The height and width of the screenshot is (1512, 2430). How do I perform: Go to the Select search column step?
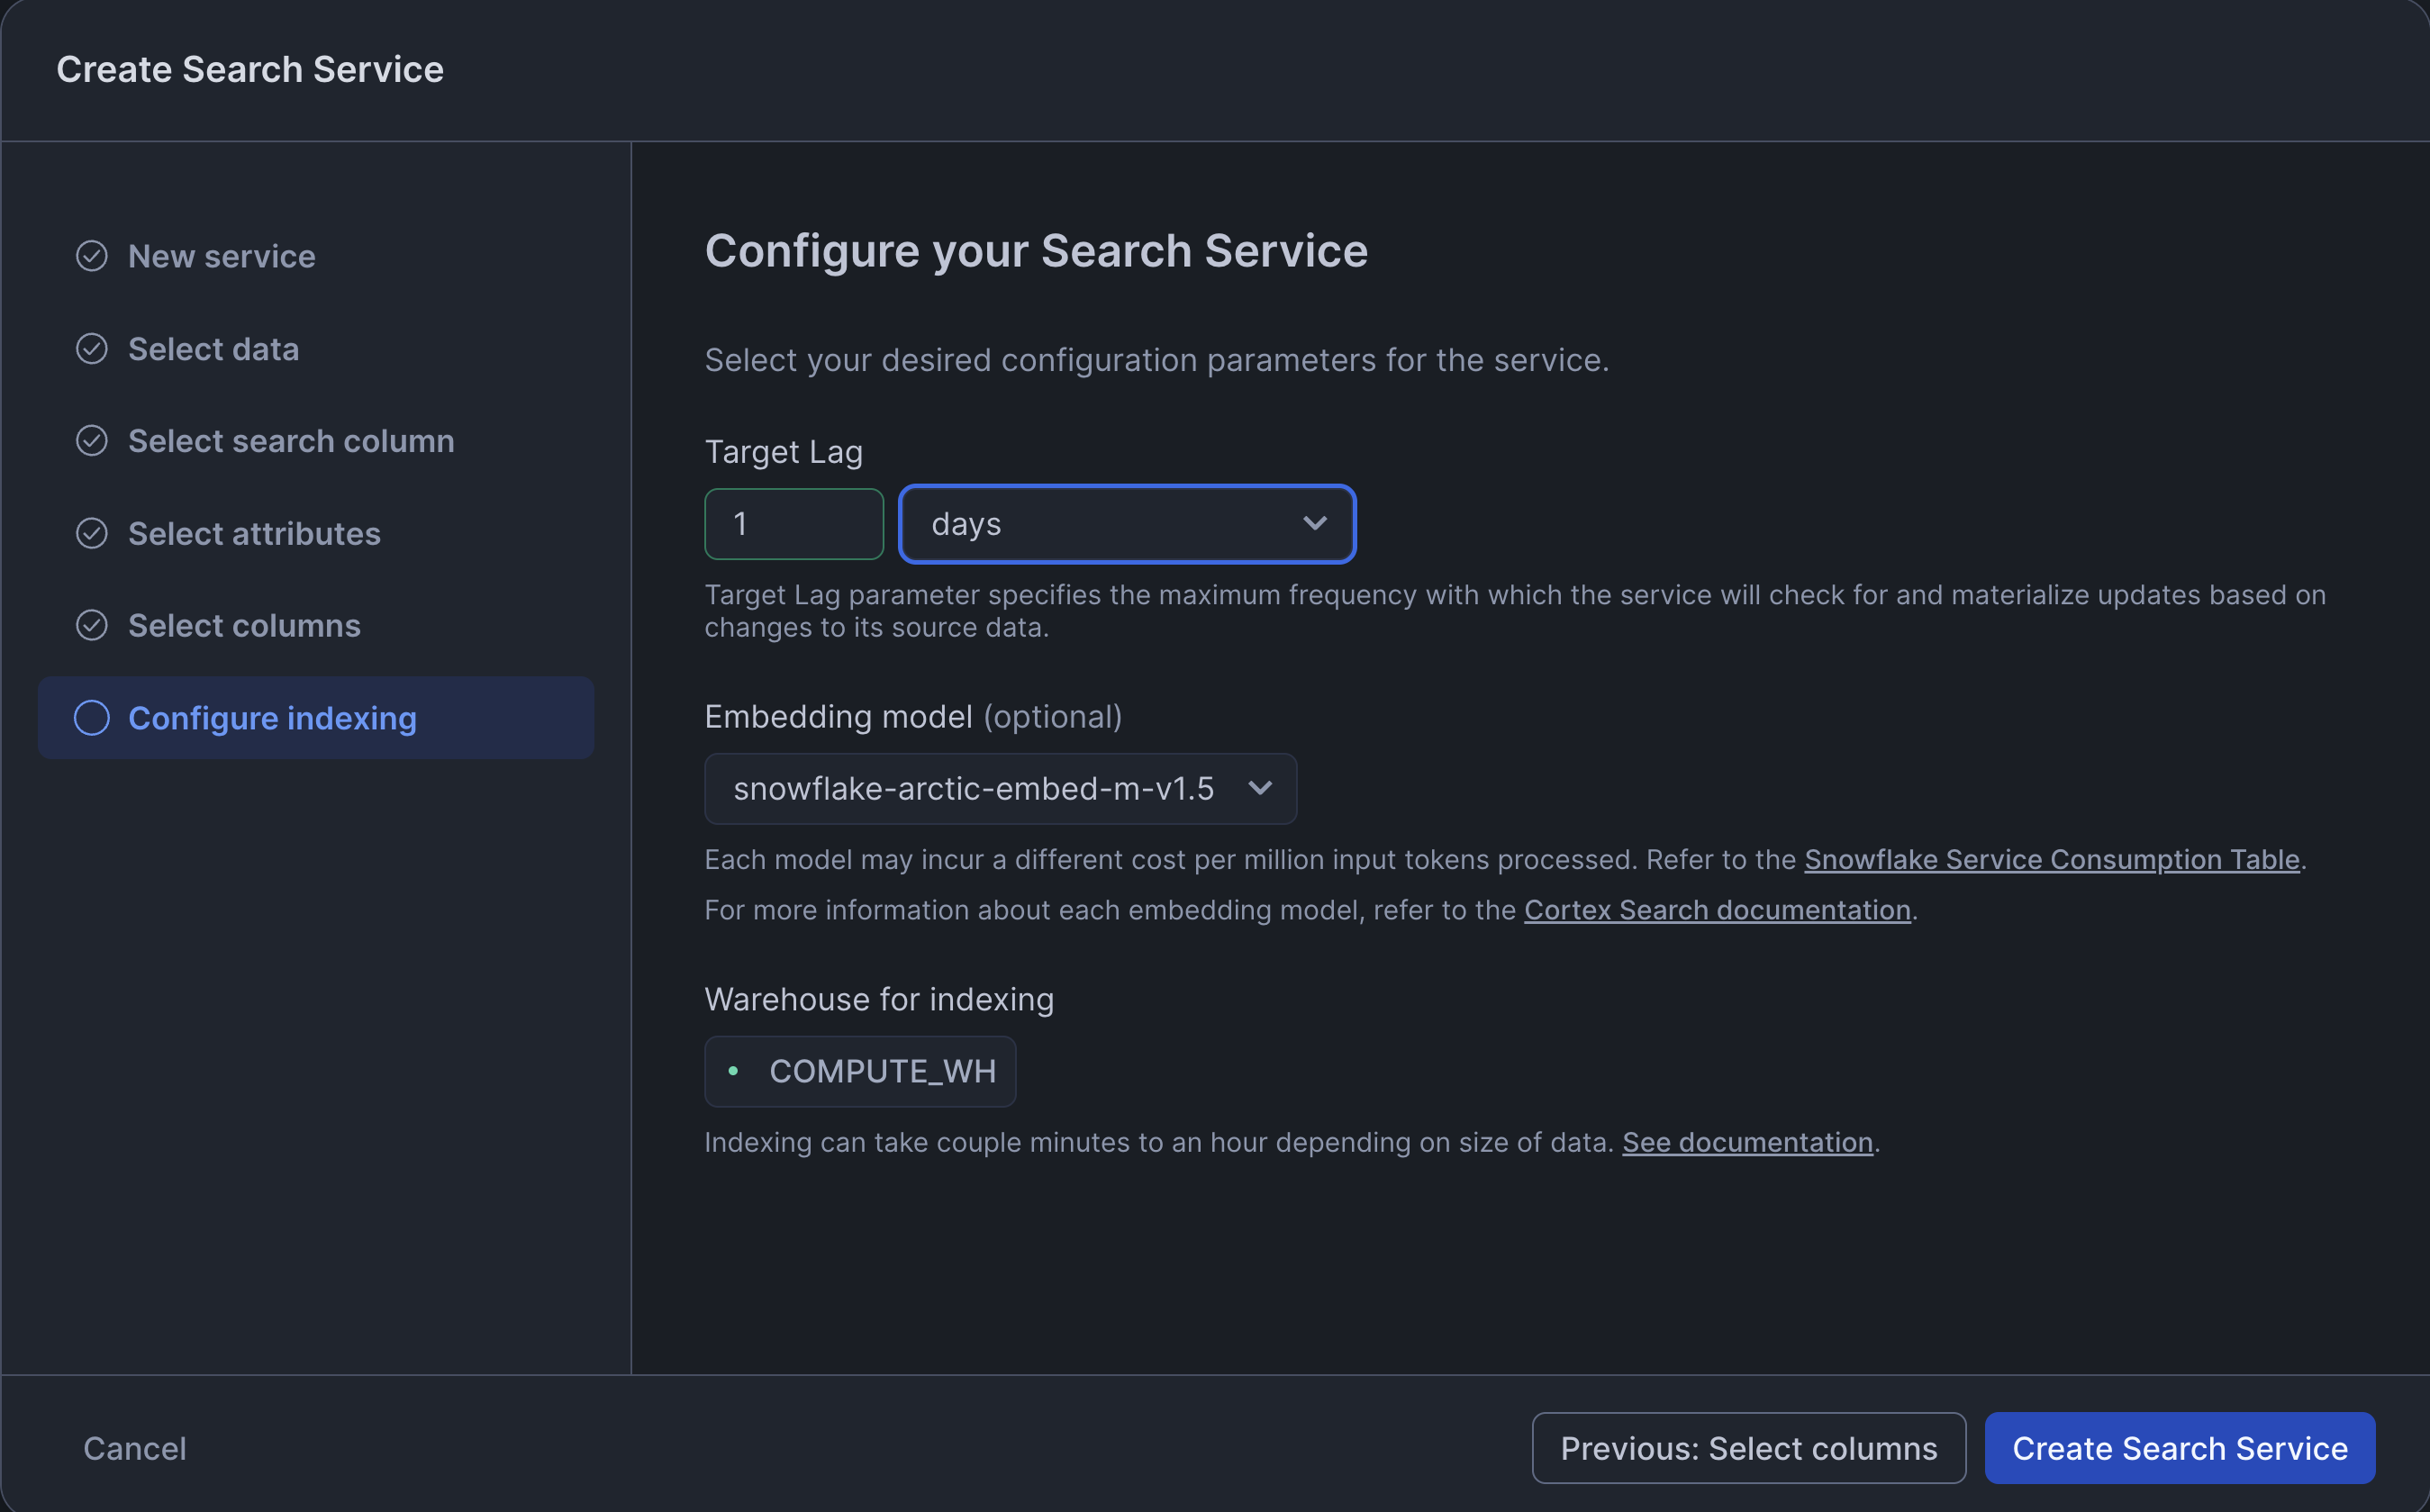[291, 441]
